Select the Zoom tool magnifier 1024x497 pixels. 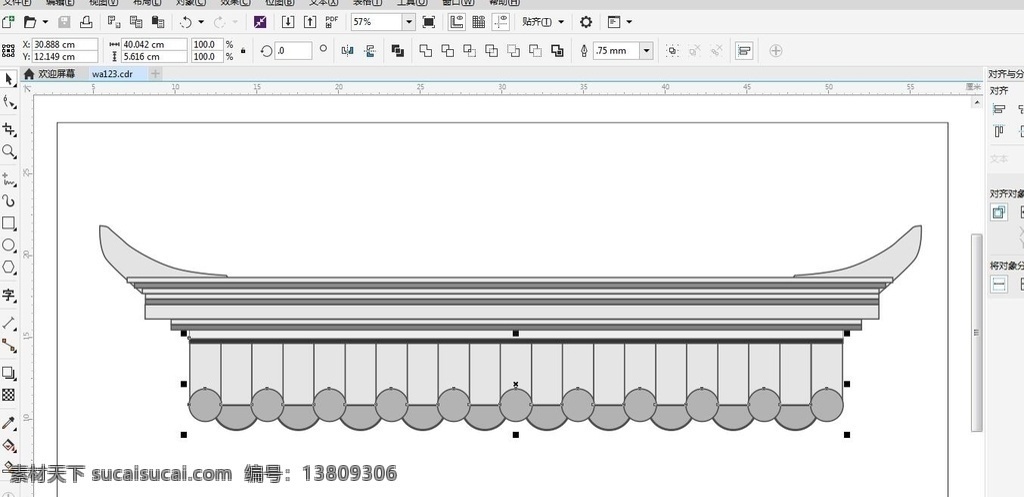click(8, 152)
